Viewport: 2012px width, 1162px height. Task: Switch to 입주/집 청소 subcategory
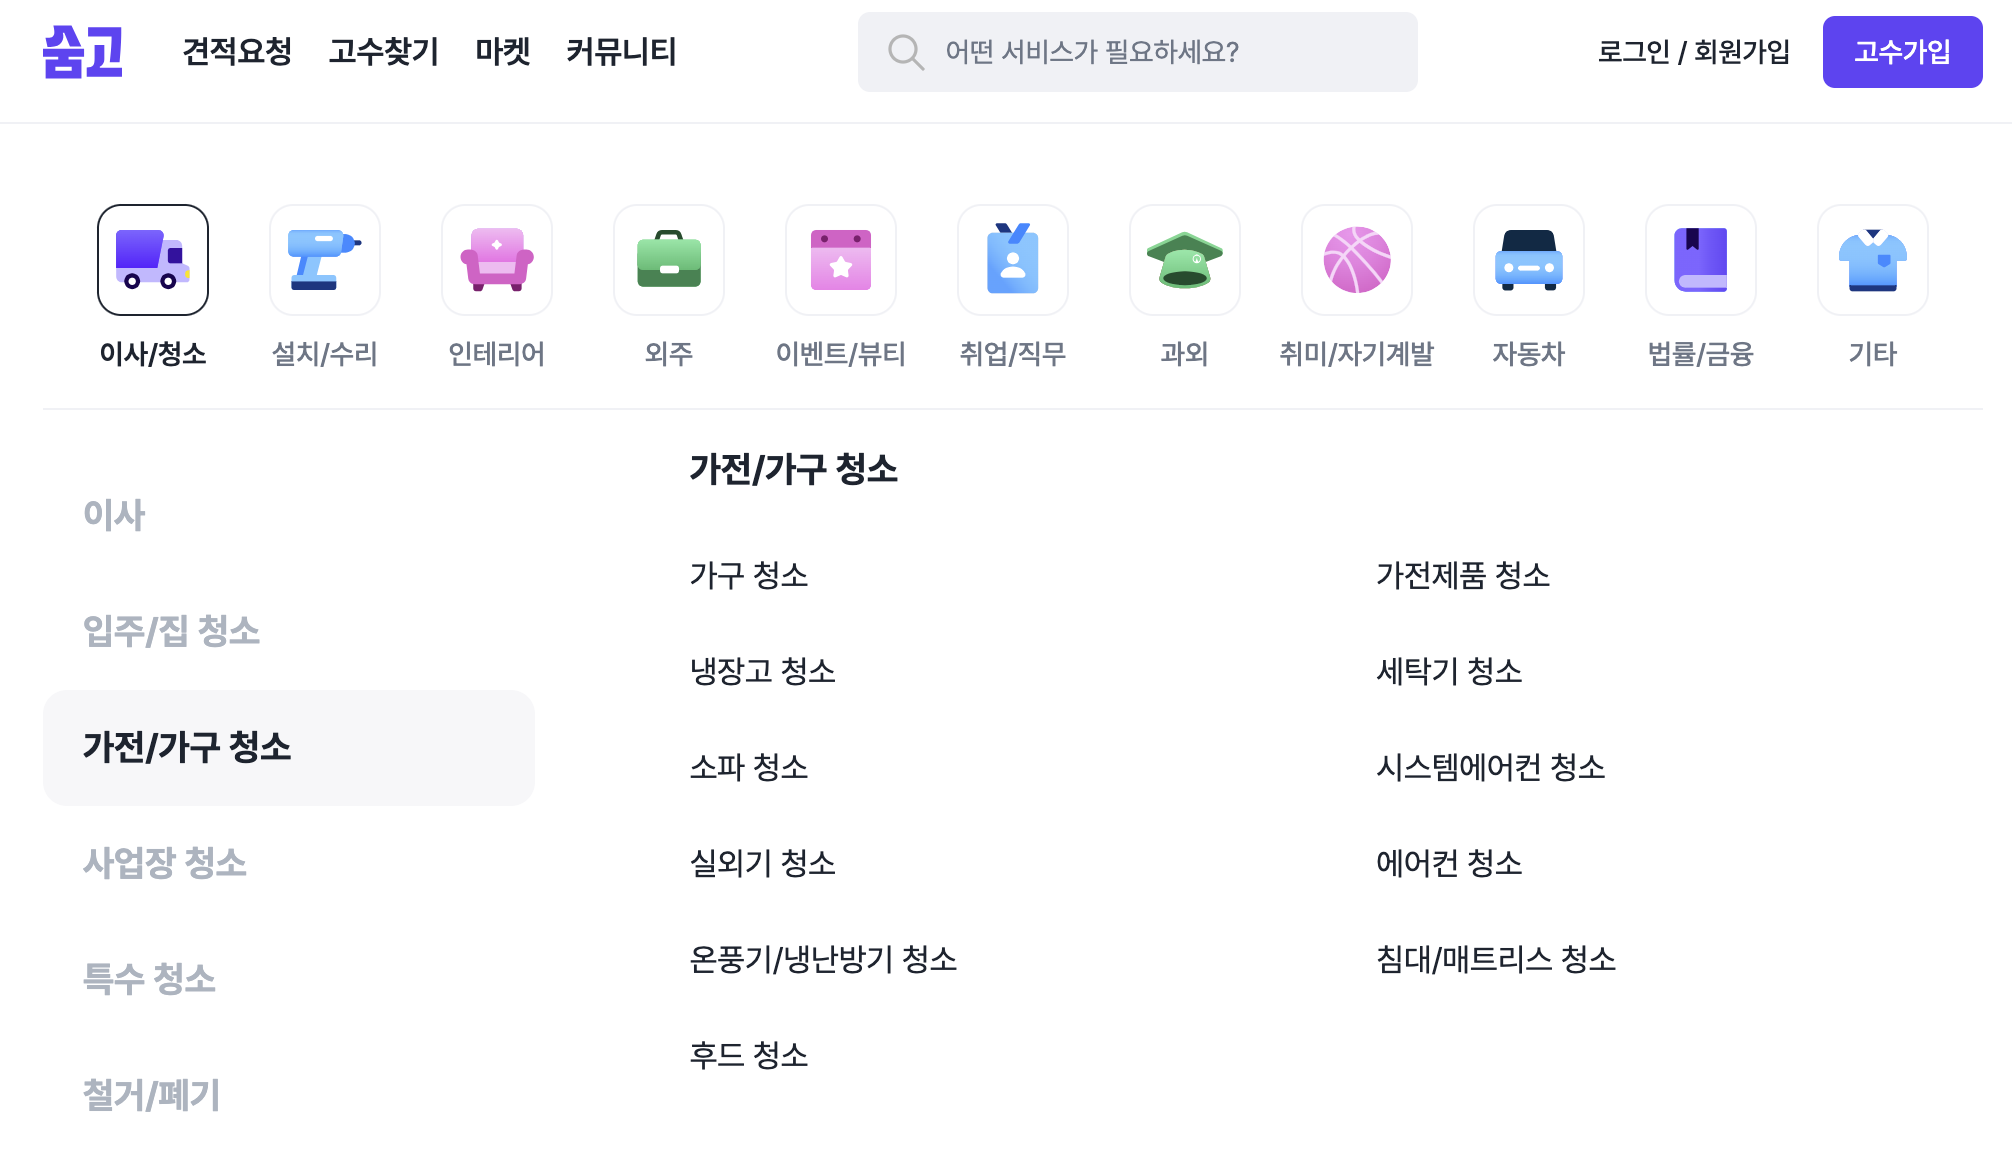coord(171,631)
